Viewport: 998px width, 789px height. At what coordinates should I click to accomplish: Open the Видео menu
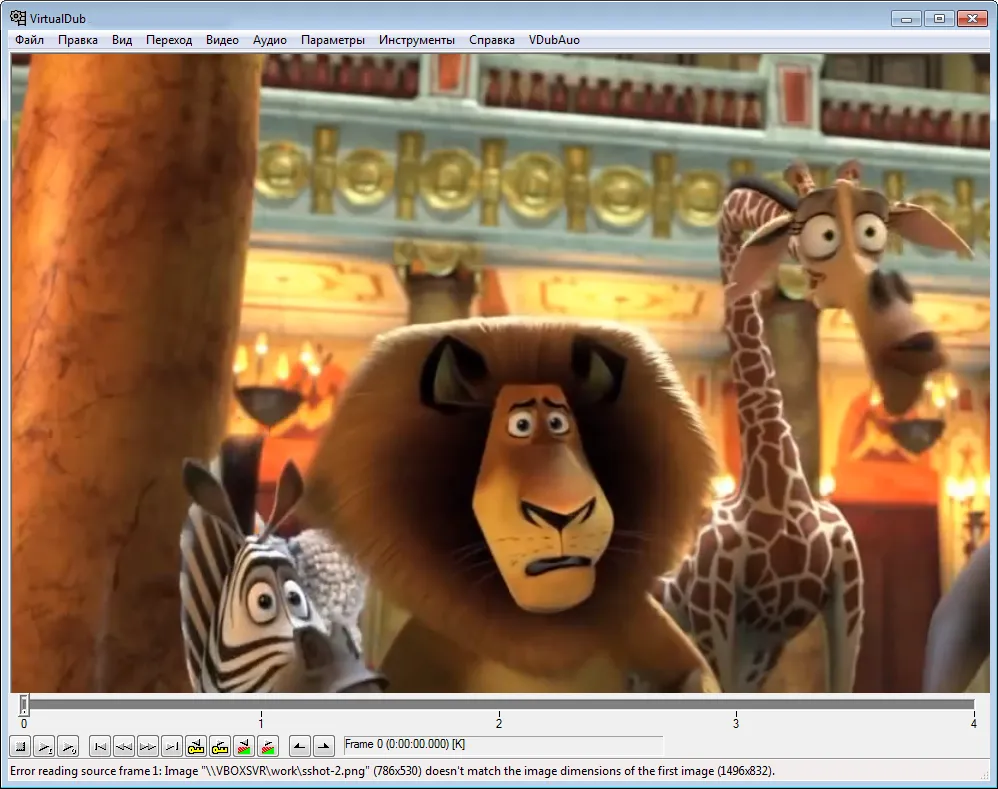[x=222, y=39]
